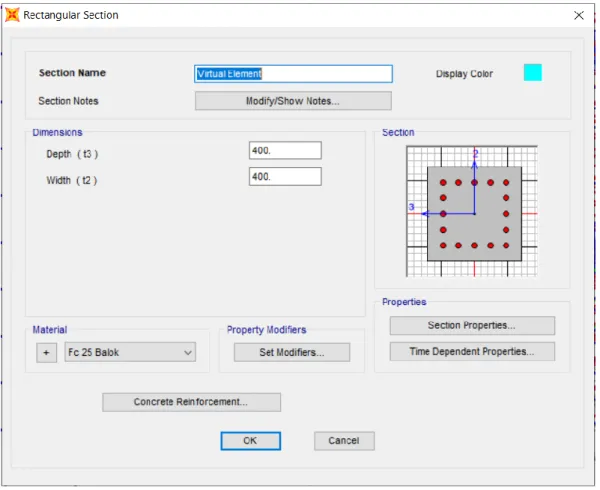The image size is (600, 490).
Task: Click the Section group title above preview
Action: [x=398, y=132]
